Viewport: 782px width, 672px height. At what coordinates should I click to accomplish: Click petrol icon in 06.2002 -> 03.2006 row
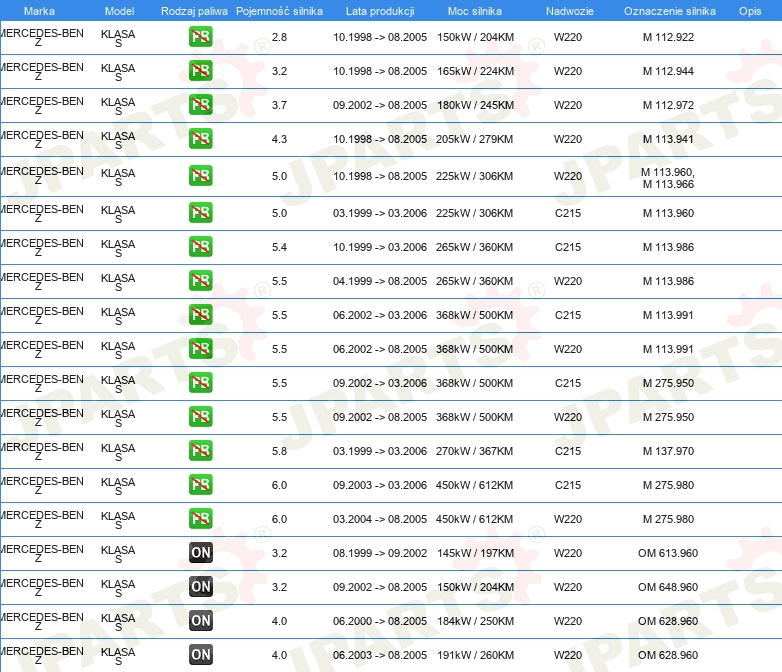(x=200, y=314)
